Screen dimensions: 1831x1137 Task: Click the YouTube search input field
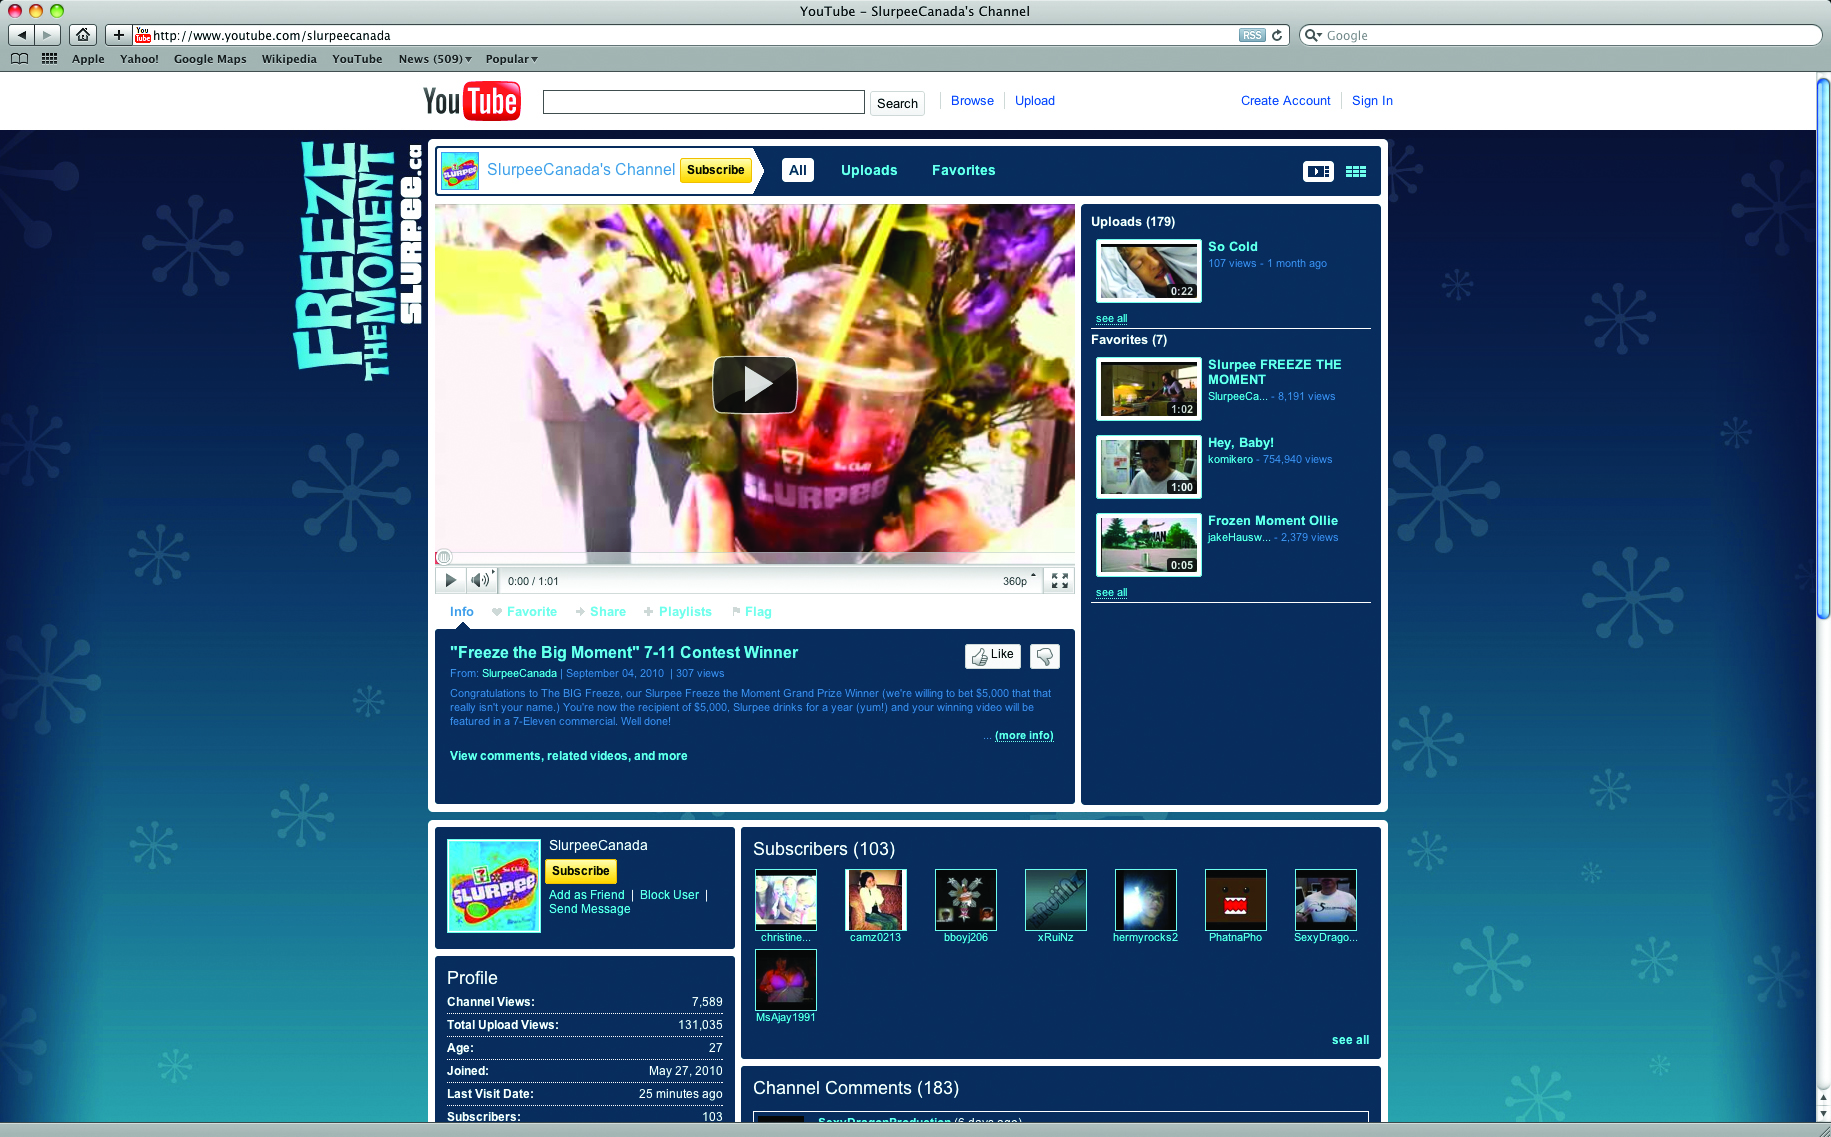(704, 102)
